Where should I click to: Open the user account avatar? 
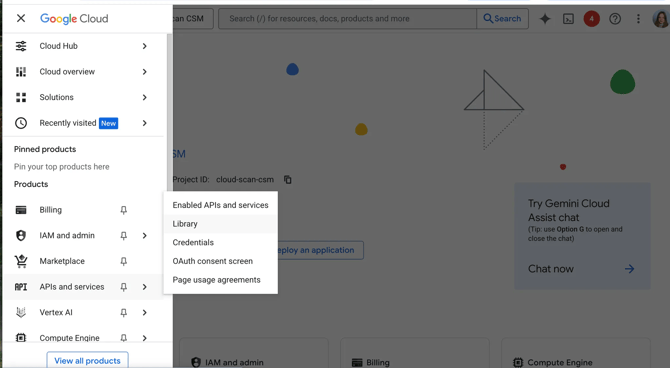661,19
